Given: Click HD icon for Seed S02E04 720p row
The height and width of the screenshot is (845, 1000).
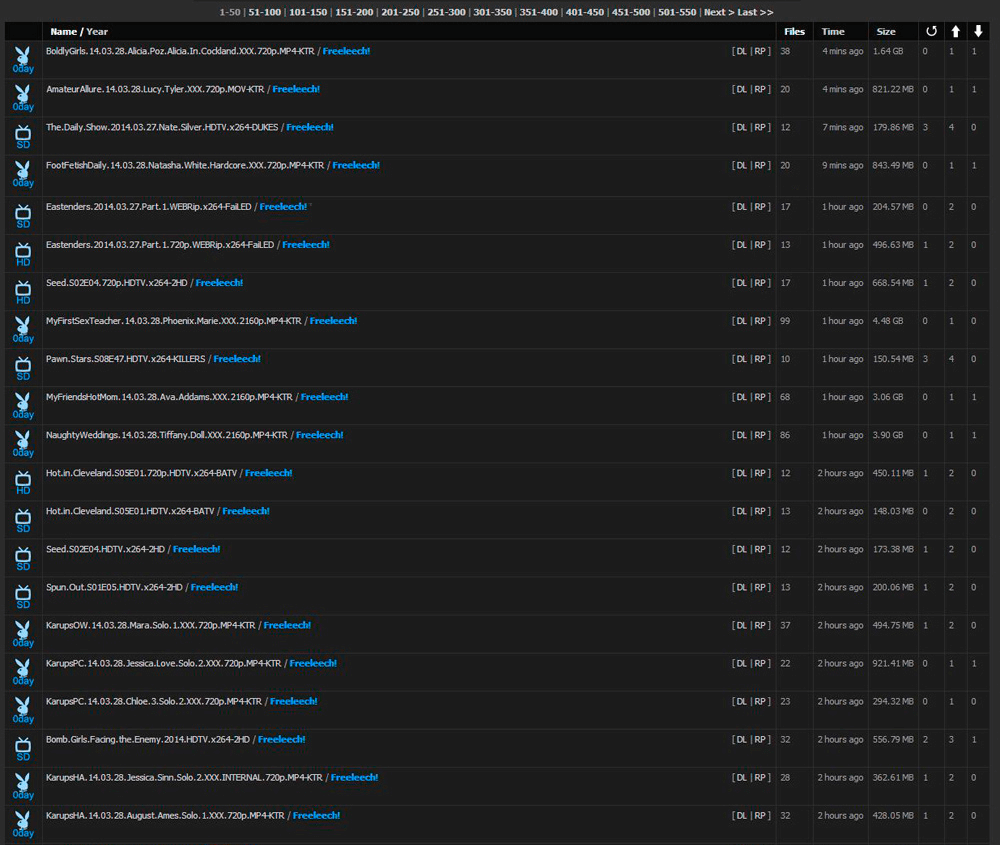Looking at the screenshot, I should point(23,292).
